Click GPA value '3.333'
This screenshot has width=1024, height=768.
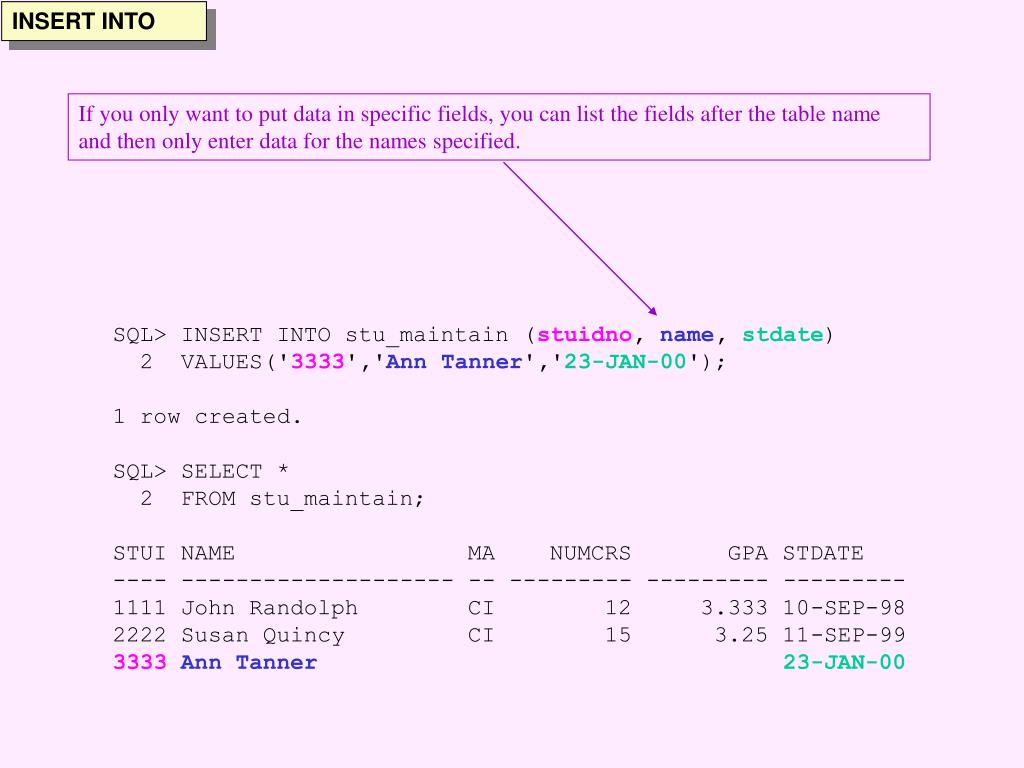tap(735, 608)
